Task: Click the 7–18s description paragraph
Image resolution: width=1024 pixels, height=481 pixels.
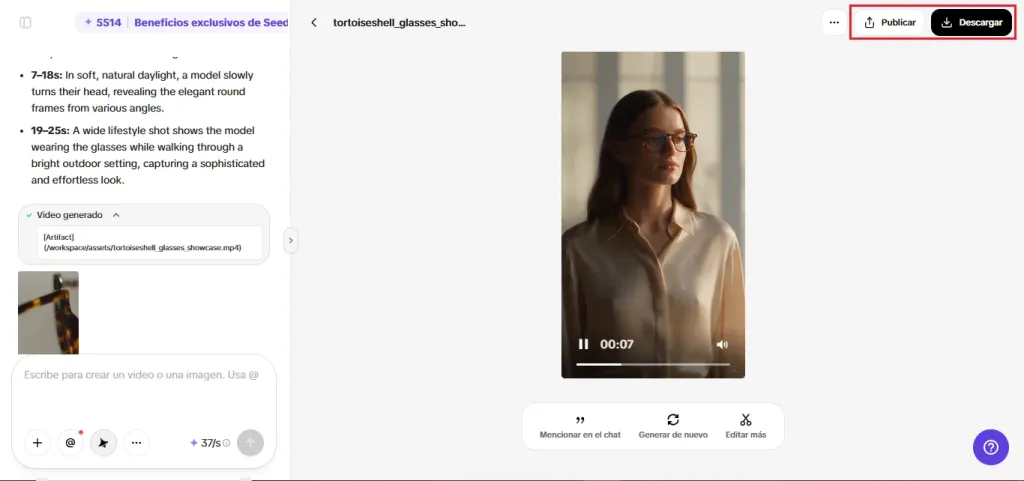Action: pyautogui.click(x=142, y=91)
